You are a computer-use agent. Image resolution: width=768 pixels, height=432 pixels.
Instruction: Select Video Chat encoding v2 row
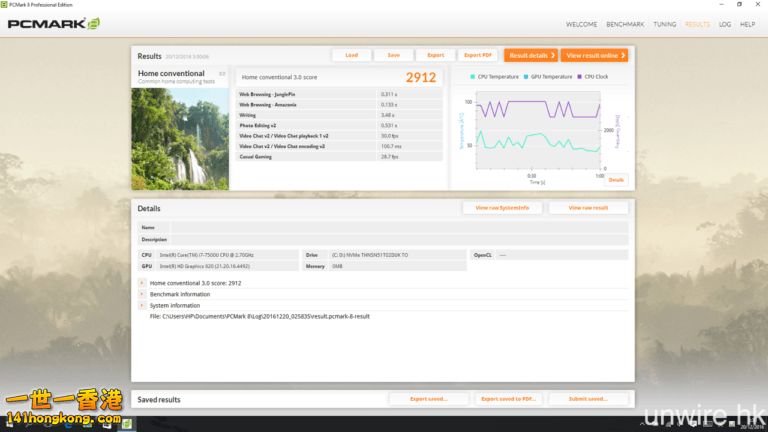339,146
